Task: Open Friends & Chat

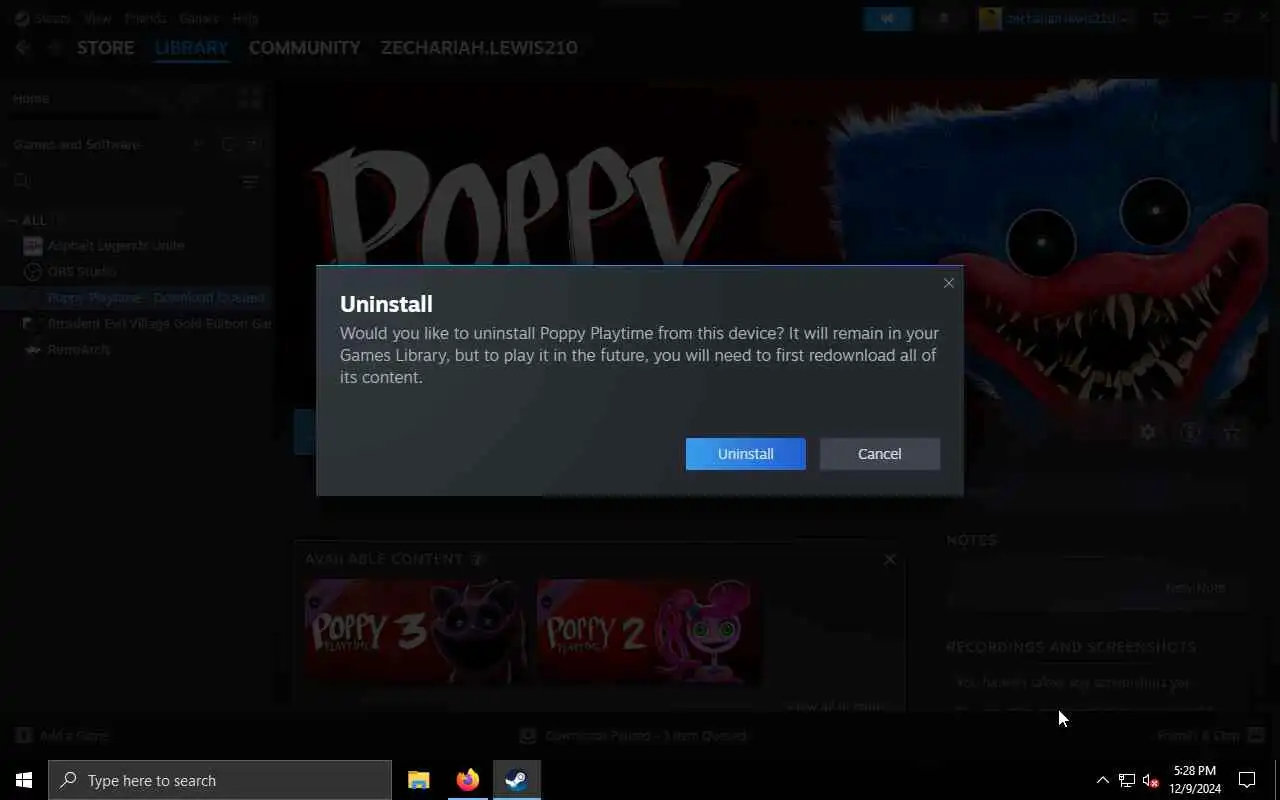Action: pyautogui.click(x=1210, y=735)
